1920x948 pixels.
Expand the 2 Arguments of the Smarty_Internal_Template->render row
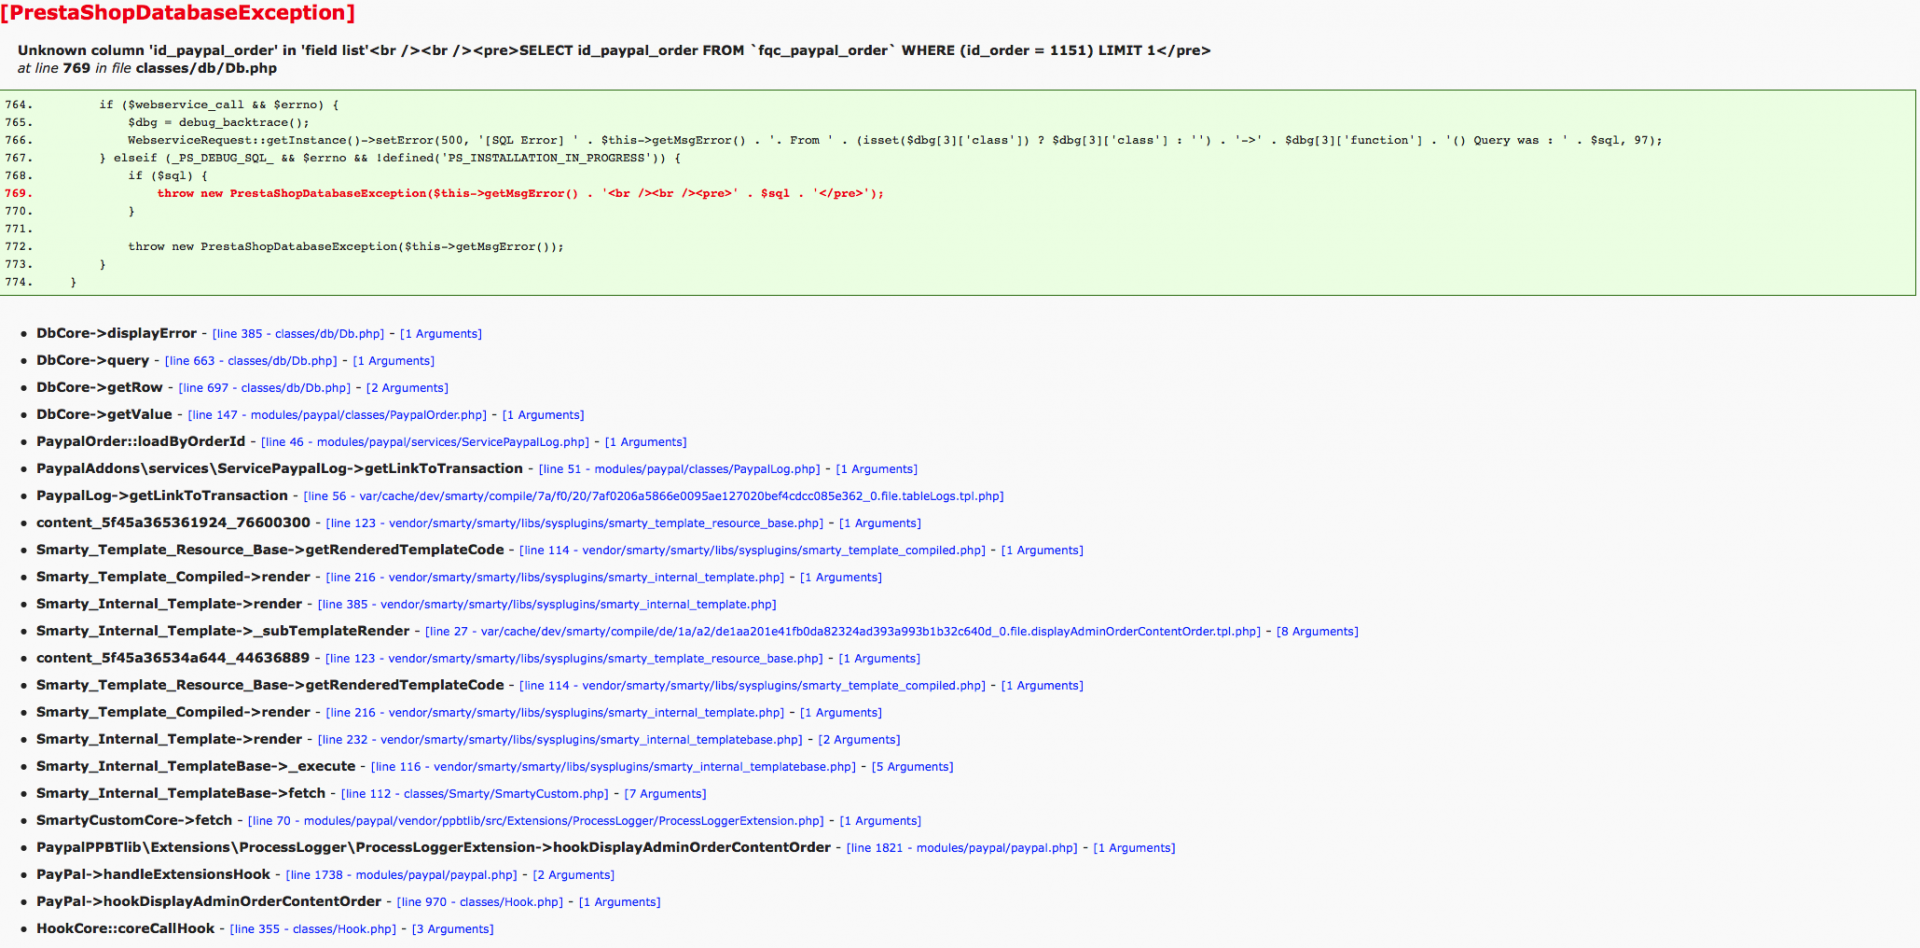click(x=859, y=740)
